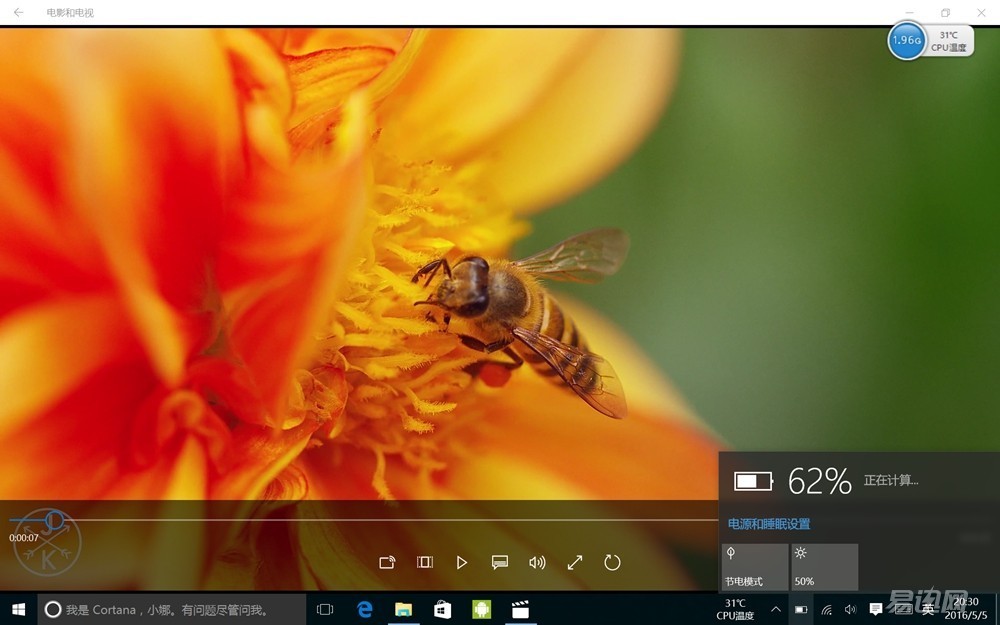Open the Windows Start menu

click(x=18, y=610)
